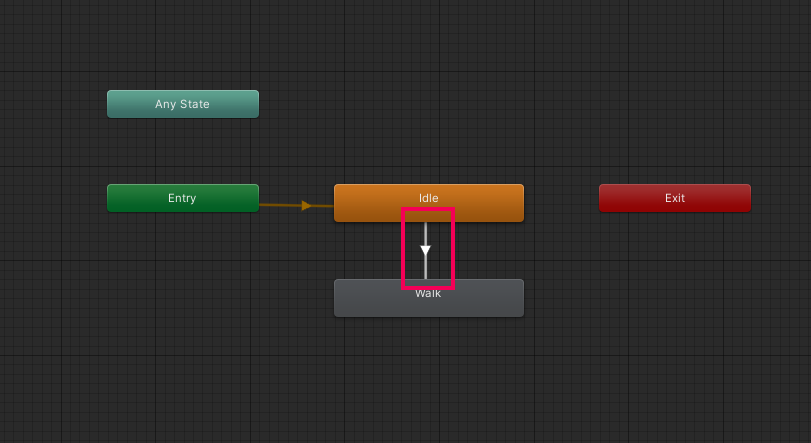This screenshot has width=811, height=443.
Task: Click empty grid directly below Entry node
Action: click(x=182, y=260)
